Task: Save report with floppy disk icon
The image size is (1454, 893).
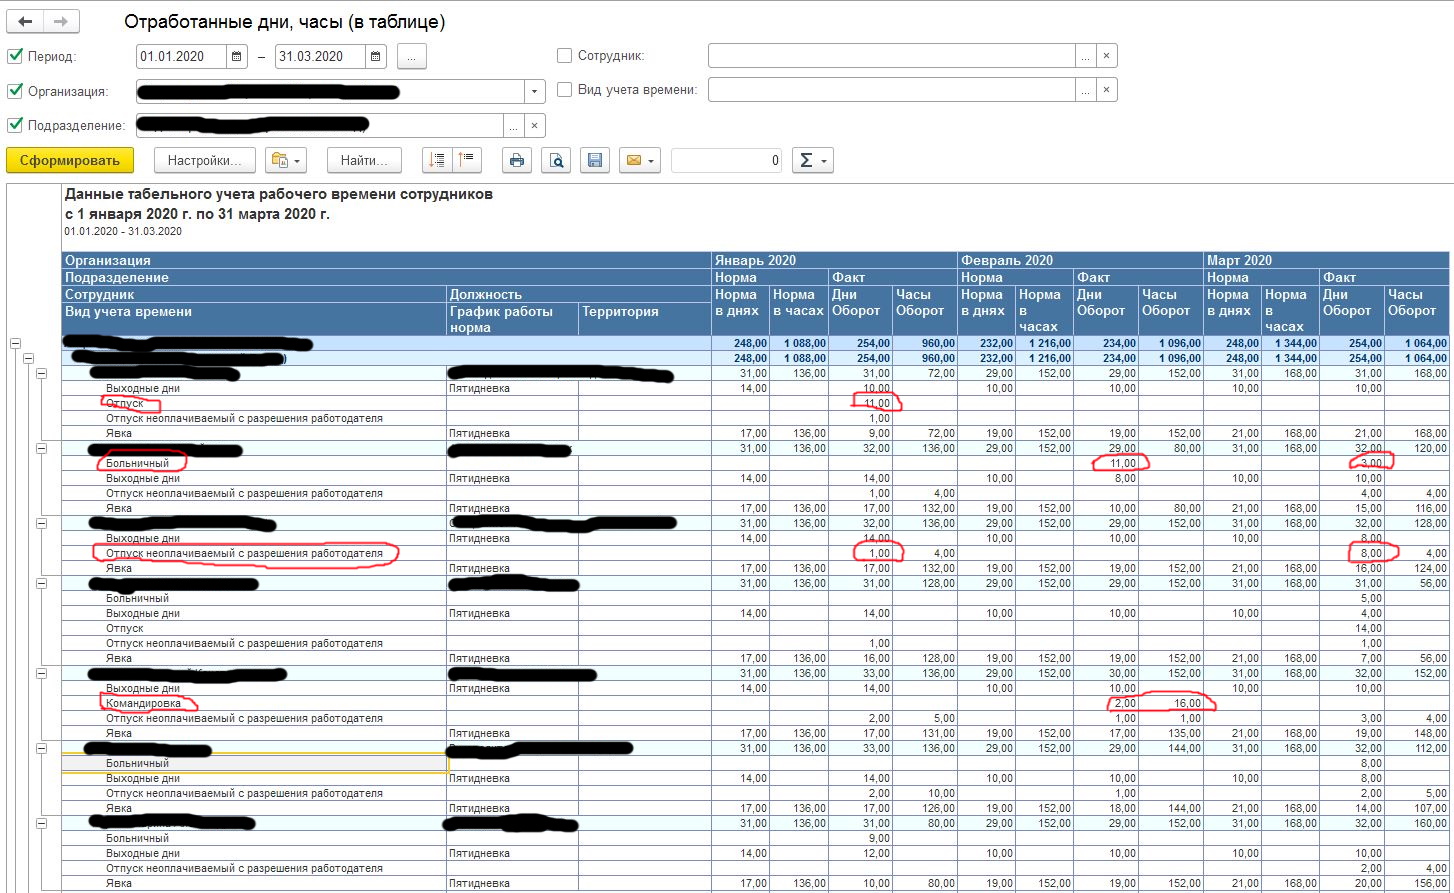Action: click(x=595, y=160)
